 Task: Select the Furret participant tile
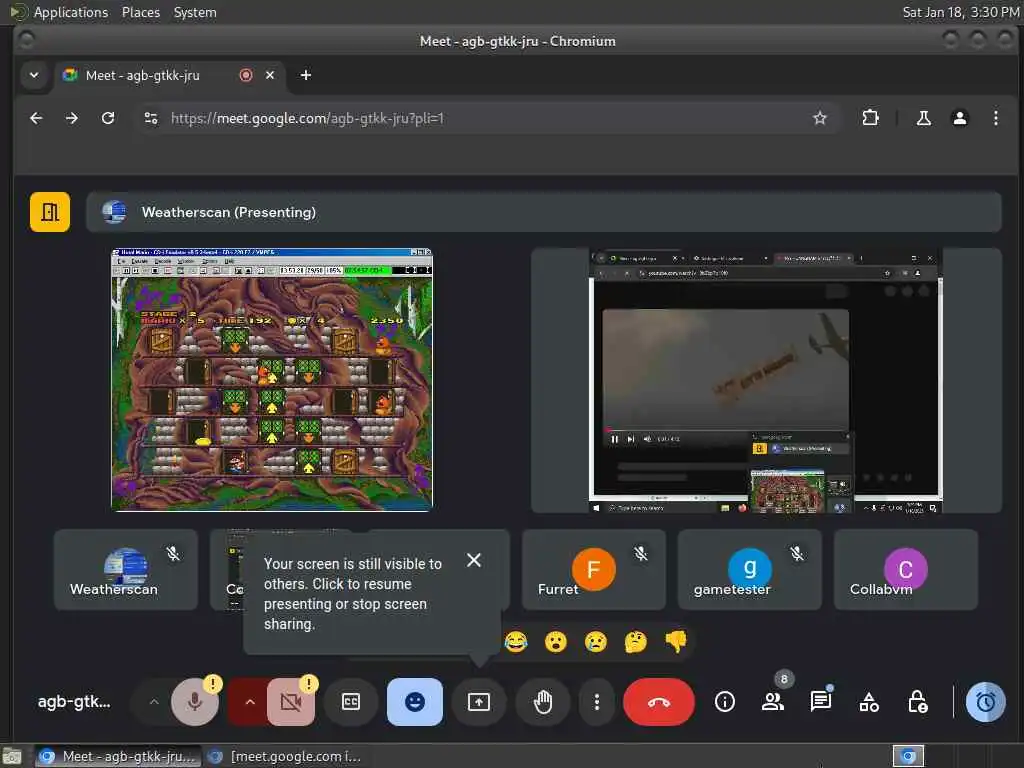(594, 569)
